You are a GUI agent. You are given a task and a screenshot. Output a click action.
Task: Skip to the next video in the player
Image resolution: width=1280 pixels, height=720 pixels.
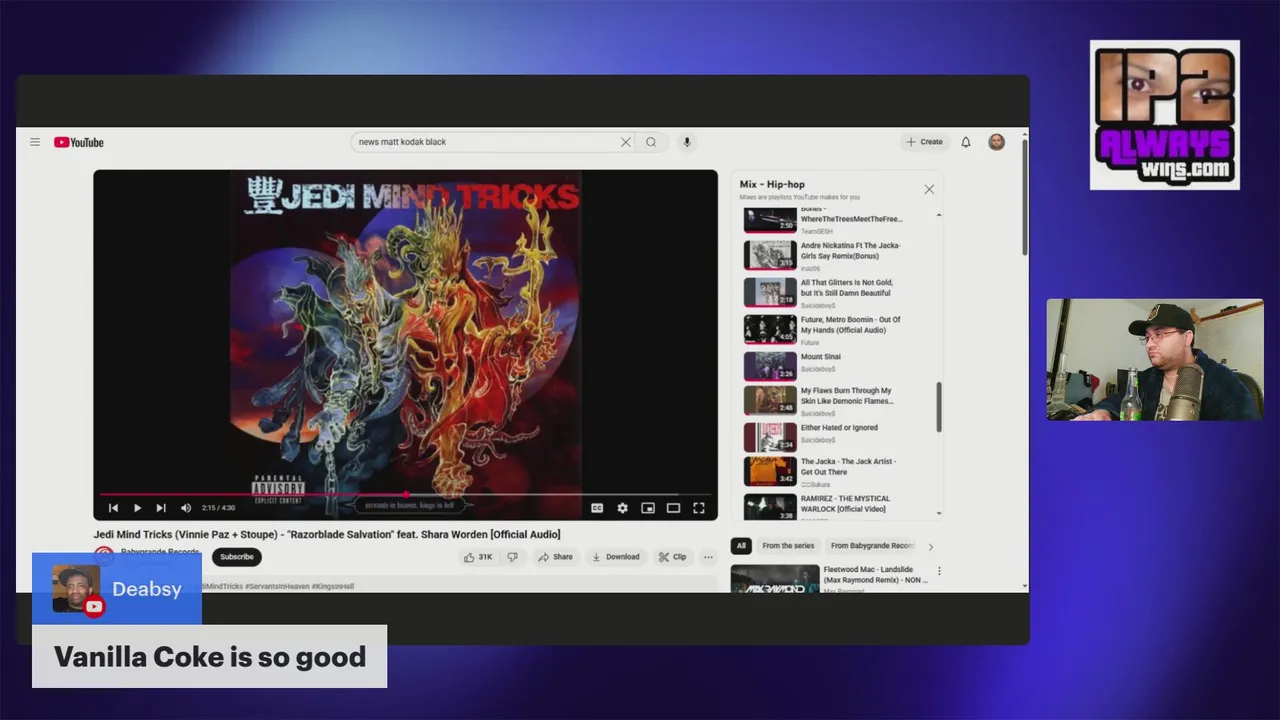click(161, 508)
